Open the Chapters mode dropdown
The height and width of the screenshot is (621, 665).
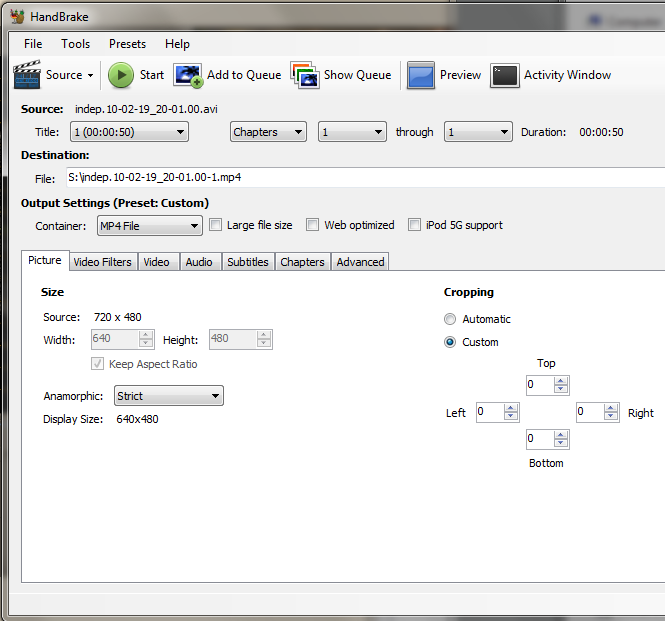(268, 132)
